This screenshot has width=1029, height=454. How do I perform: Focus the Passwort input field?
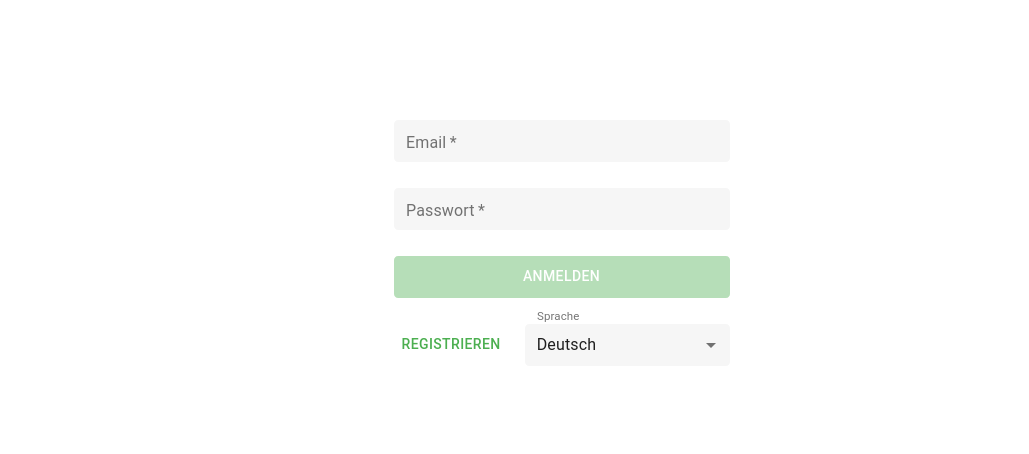coord(561,210)
